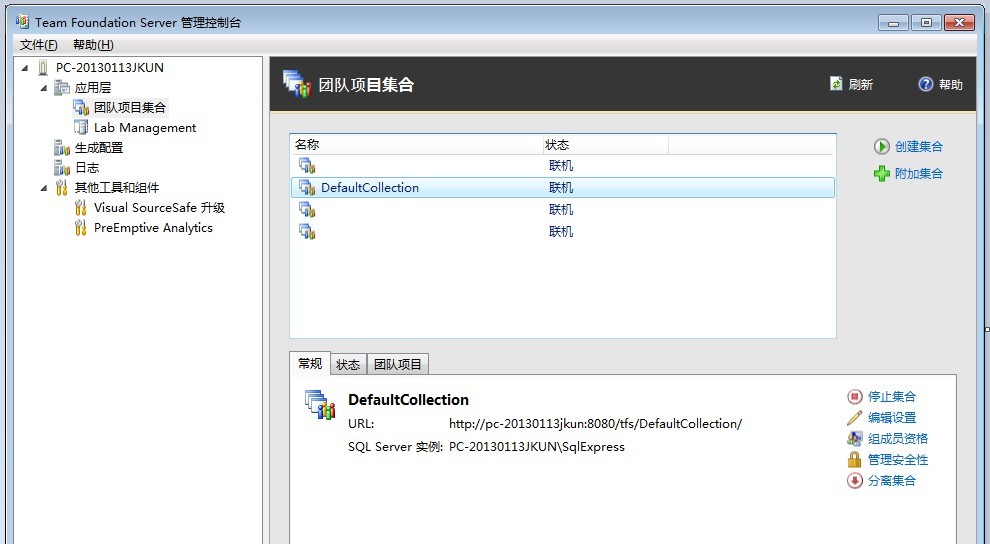
Task: Click the third unnamed collection row icon
Action: click(x=307, y=210)
